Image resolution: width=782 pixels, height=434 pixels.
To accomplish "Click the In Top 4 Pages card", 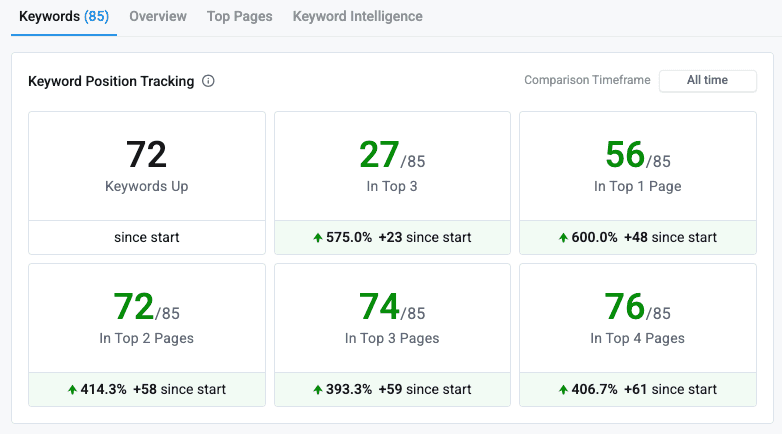I will [638, 319].
